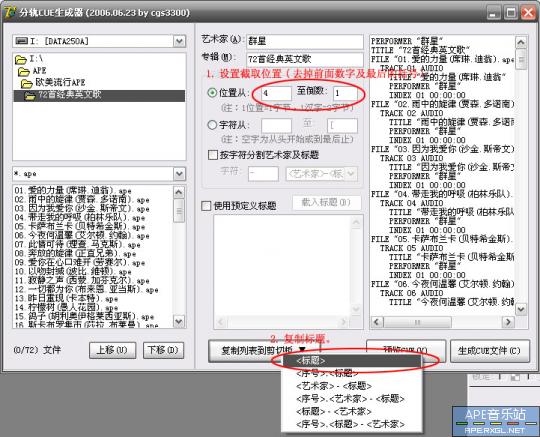This screenshot has width=540, height=437.
Task: Click the 艺术家 input field
Action: (305, 41)
